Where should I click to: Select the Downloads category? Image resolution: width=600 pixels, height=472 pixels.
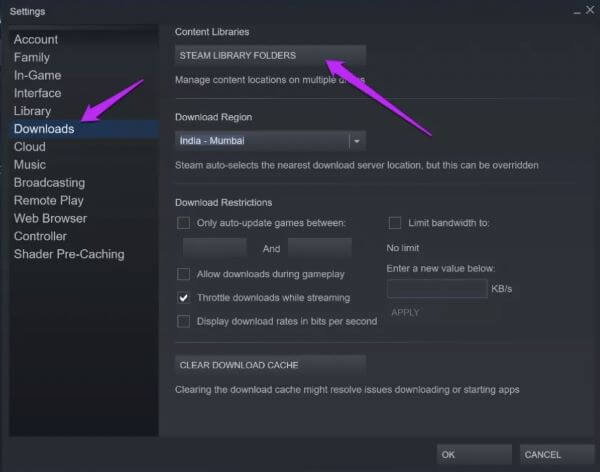[x=84, y=129]
